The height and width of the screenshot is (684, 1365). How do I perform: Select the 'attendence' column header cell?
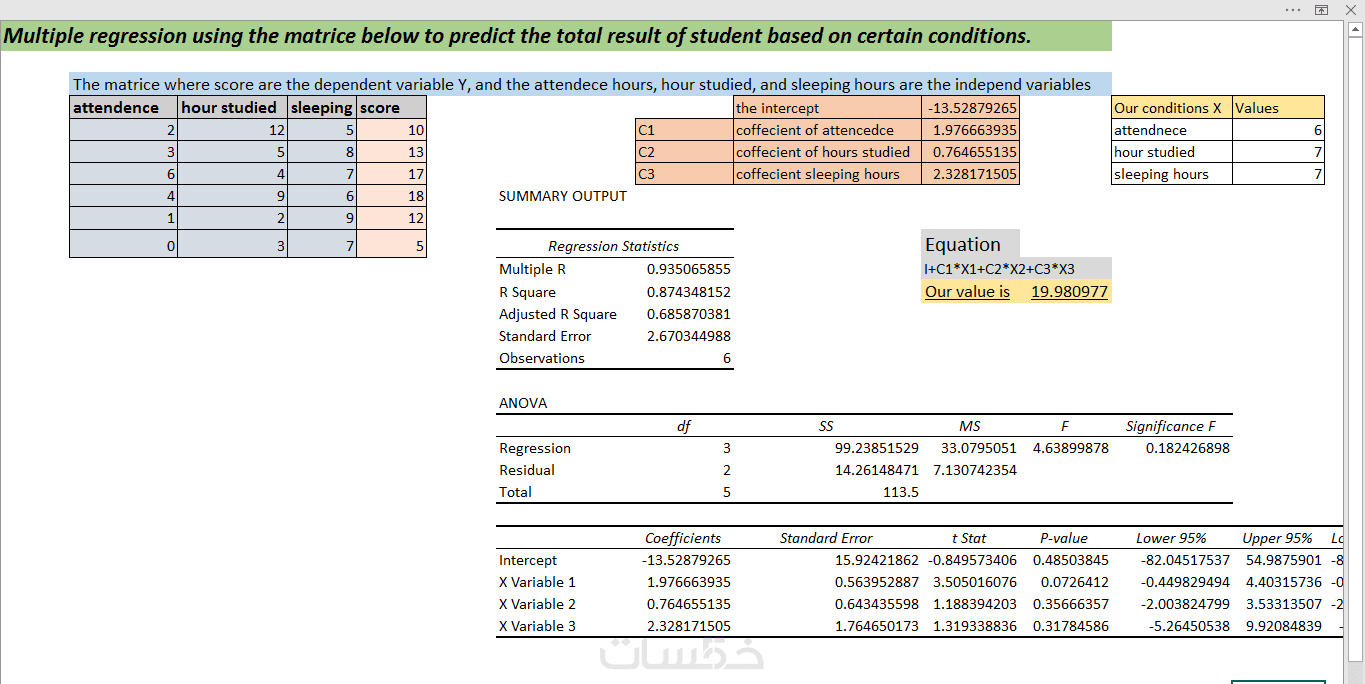tap(124, 107)
